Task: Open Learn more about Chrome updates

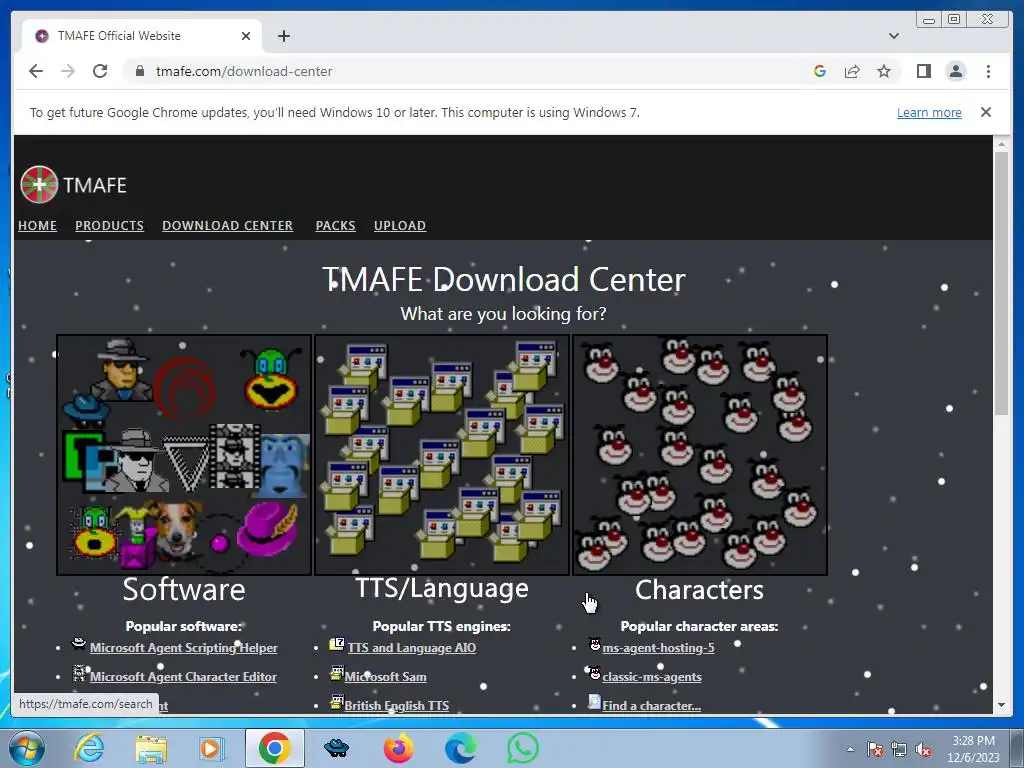Action: click(x=929, y=112)
